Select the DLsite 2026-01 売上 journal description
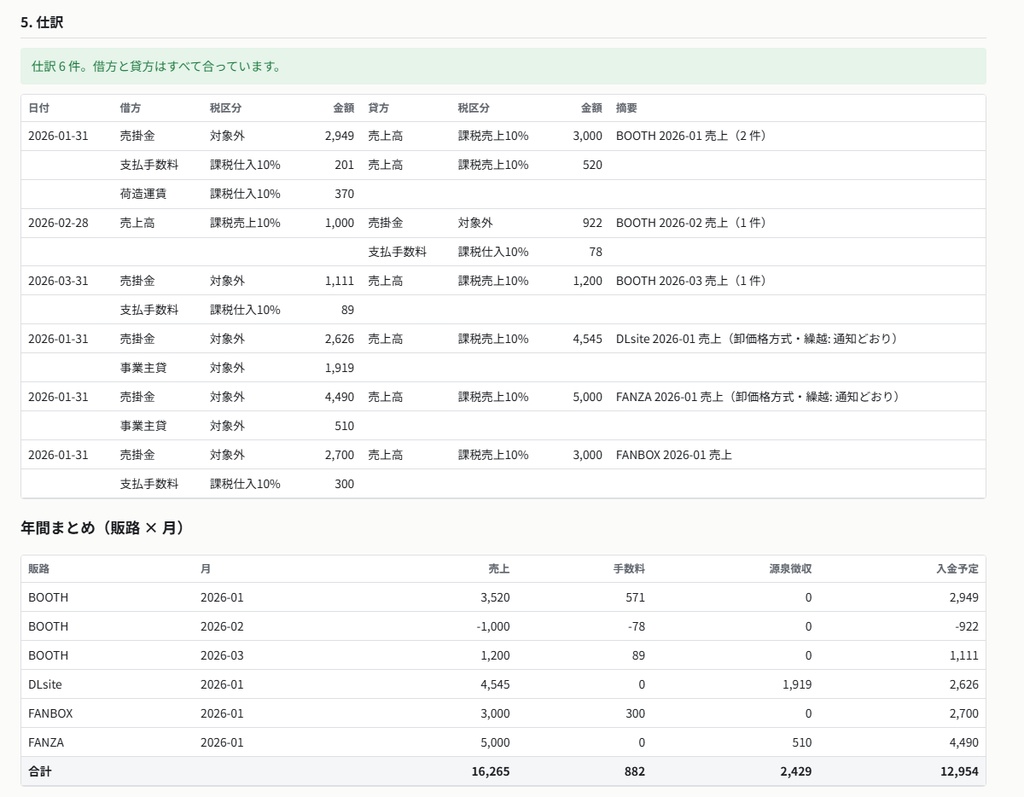The height and width of the screenshot is (797, 1024). coord(758,339)
